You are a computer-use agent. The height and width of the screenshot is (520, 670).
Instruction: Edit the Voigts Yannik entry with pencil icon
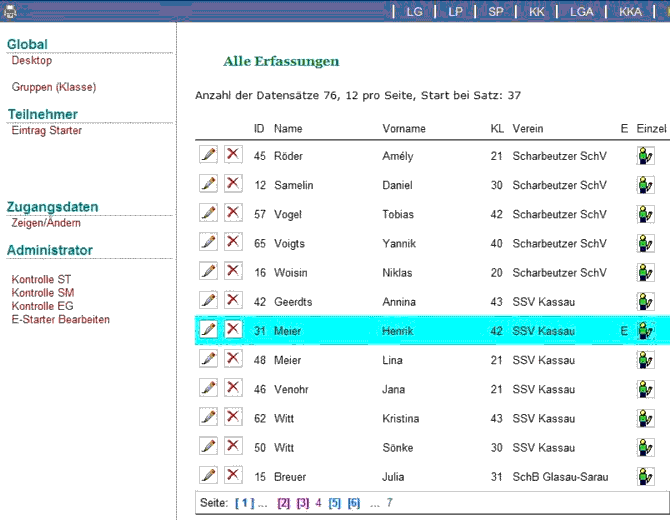click(x=208, y=243)
